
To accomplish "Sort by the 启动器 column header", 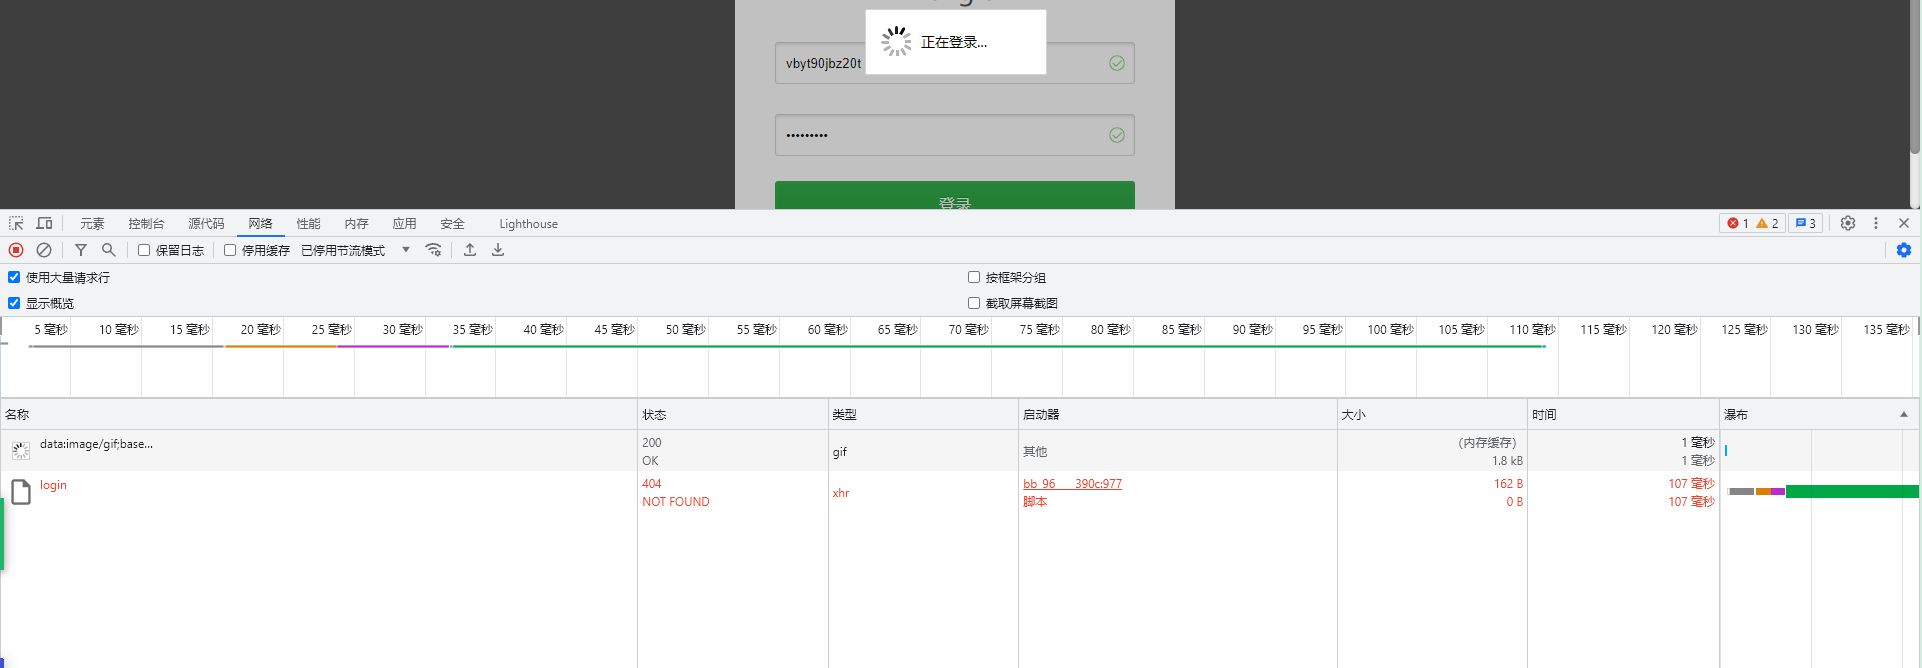I will pyautogui.click(x=1178, y=414).
